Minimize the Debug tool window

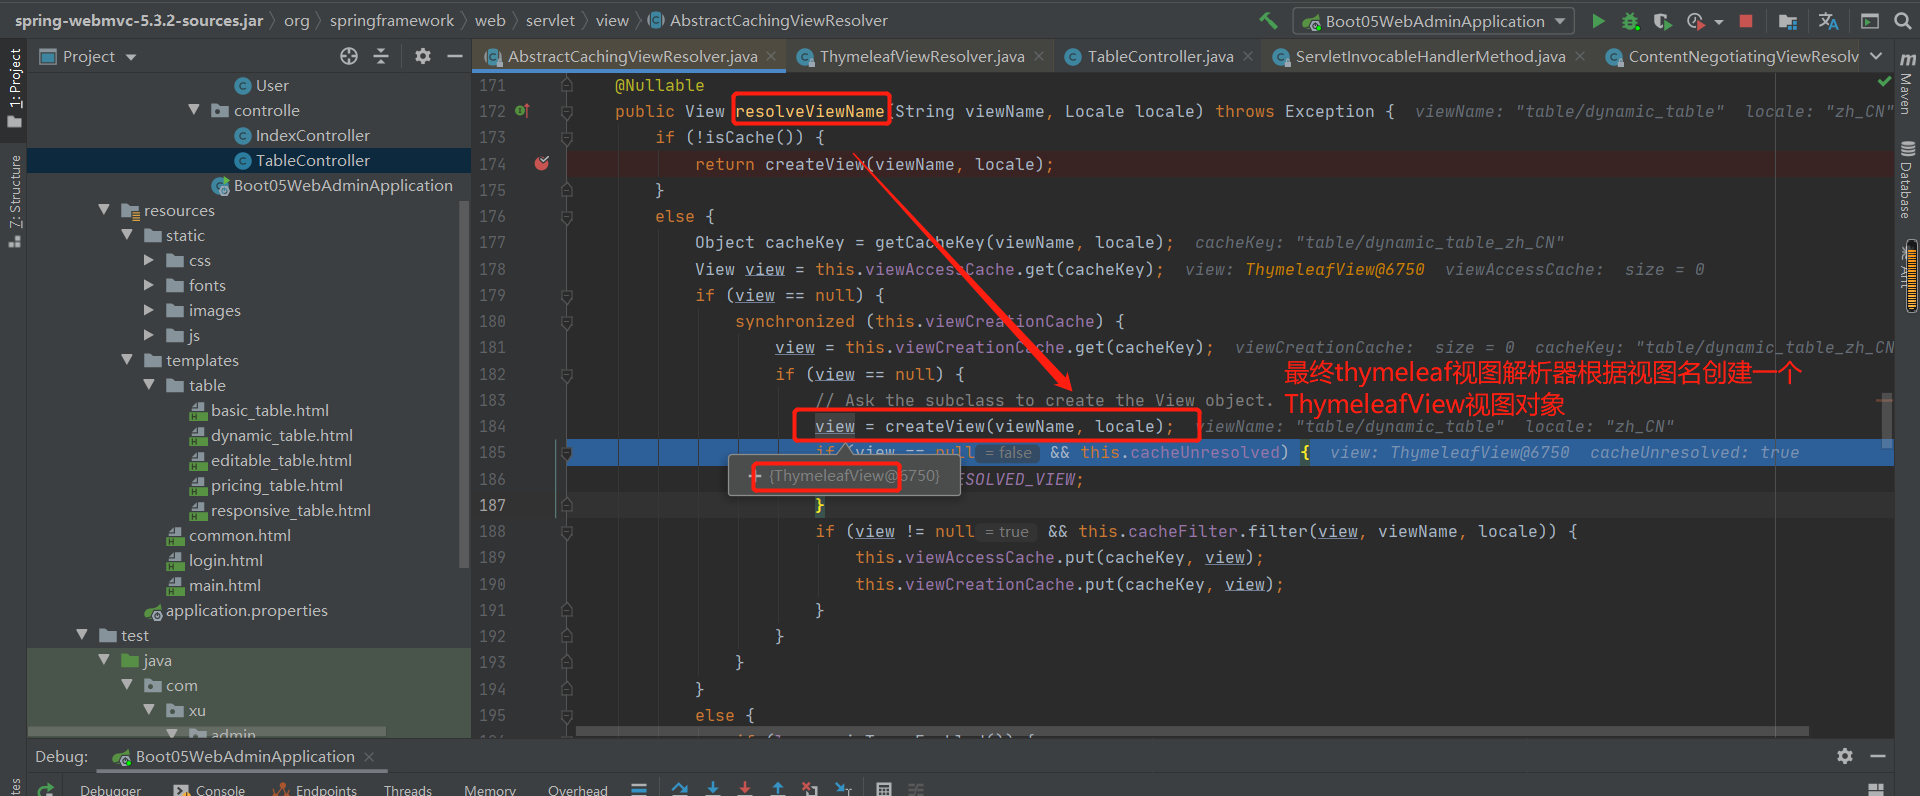coord(1878,756)
